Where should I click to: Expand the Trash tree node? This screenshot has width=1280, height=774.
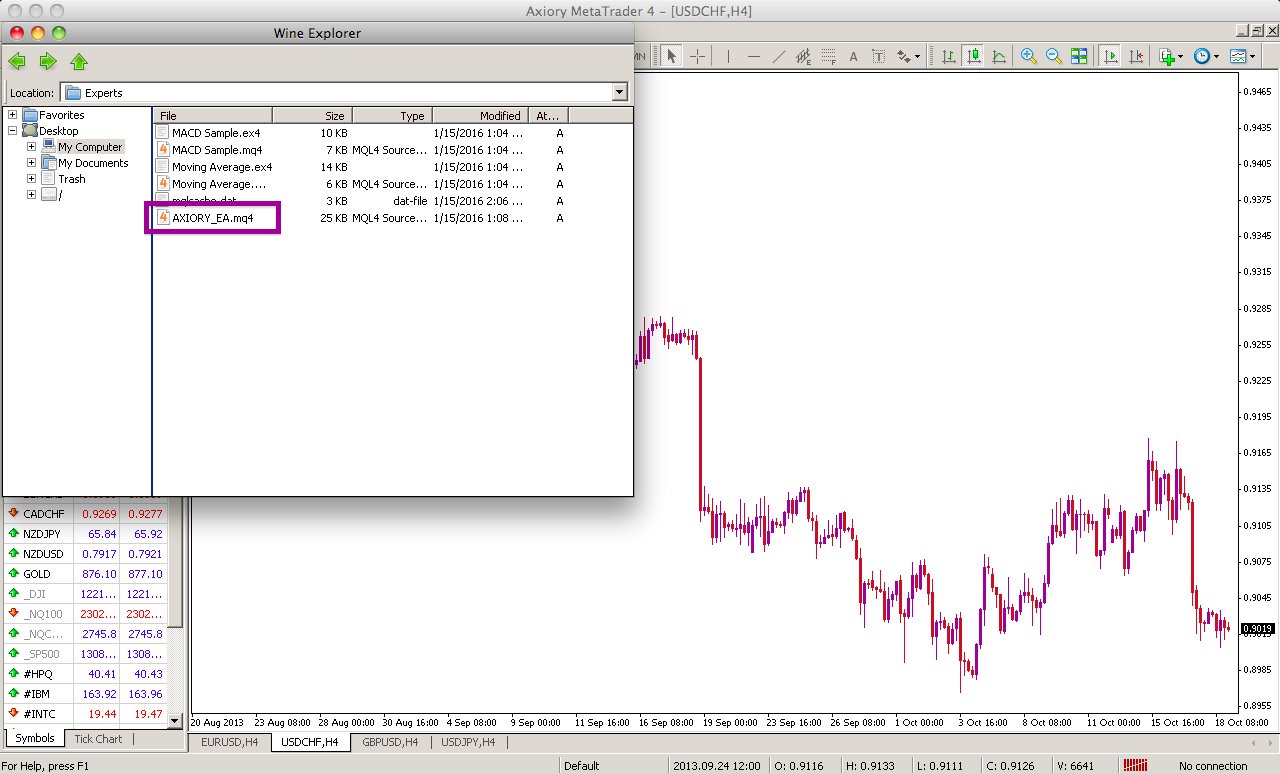pyautogui.click(x=31, y=179)
